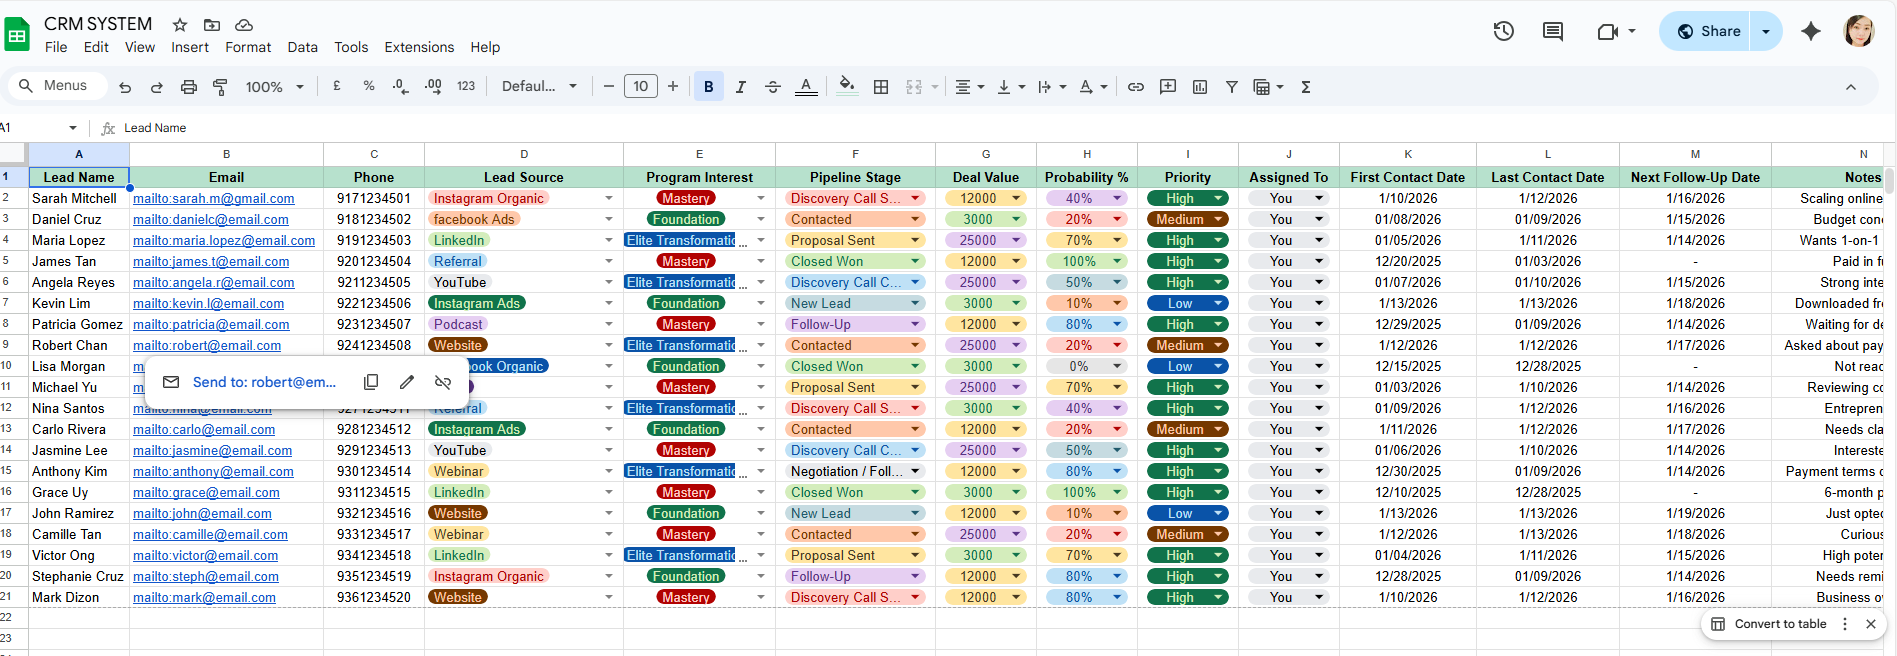Apply strikethrough formatting

click(773, 87)
